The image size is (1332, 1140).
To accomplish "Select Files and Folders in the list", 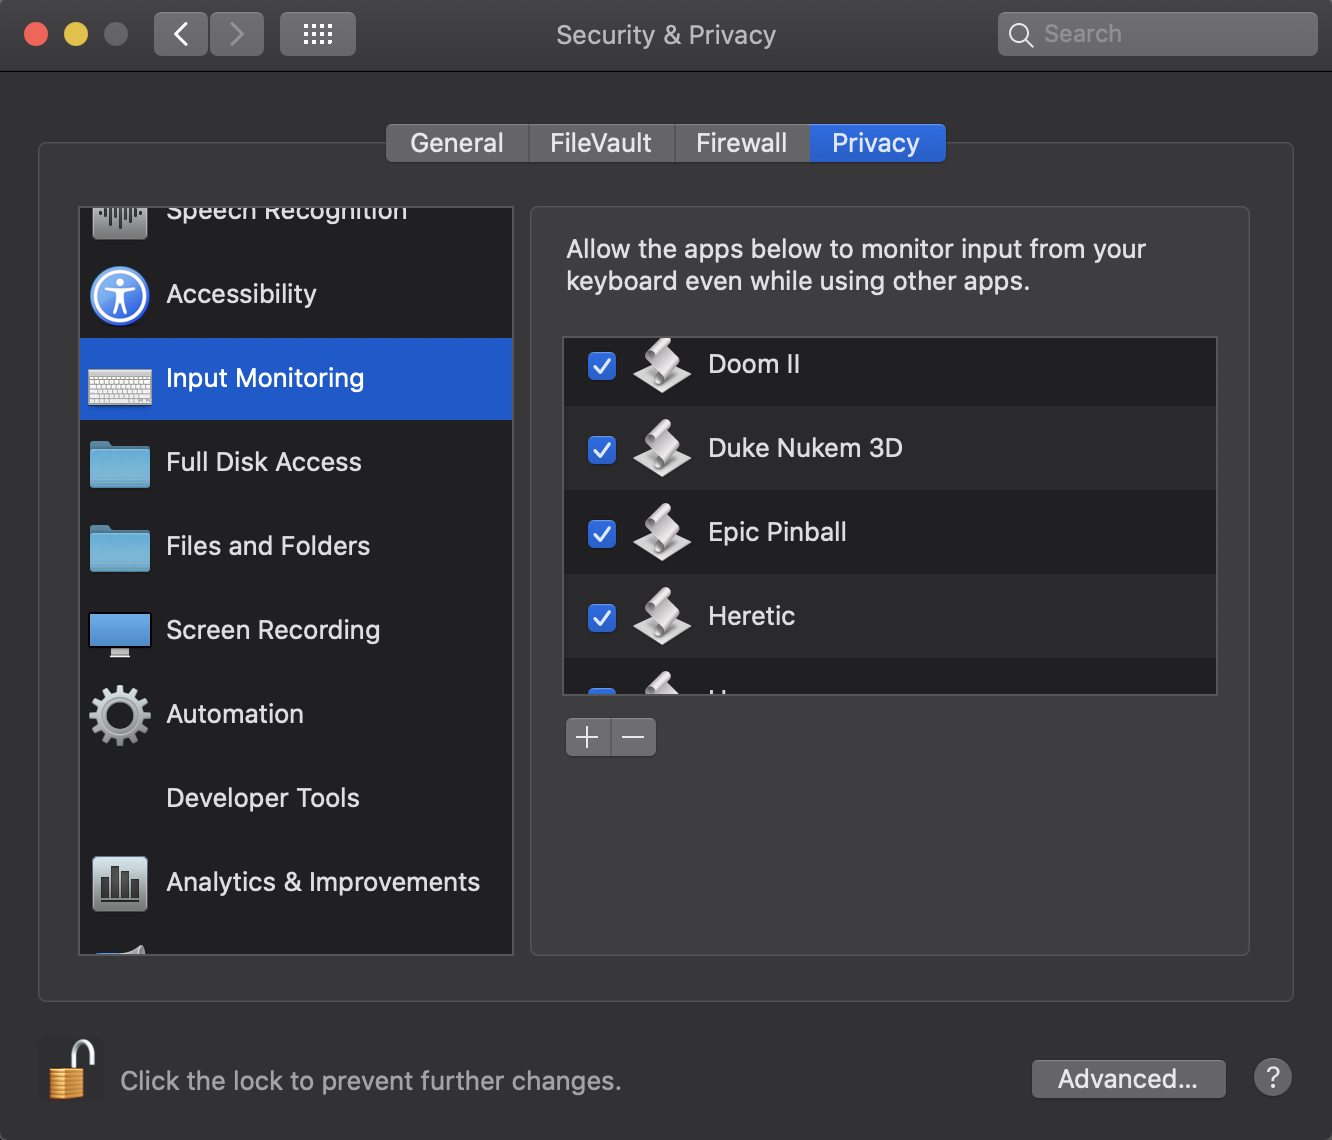I will (296, 547).
